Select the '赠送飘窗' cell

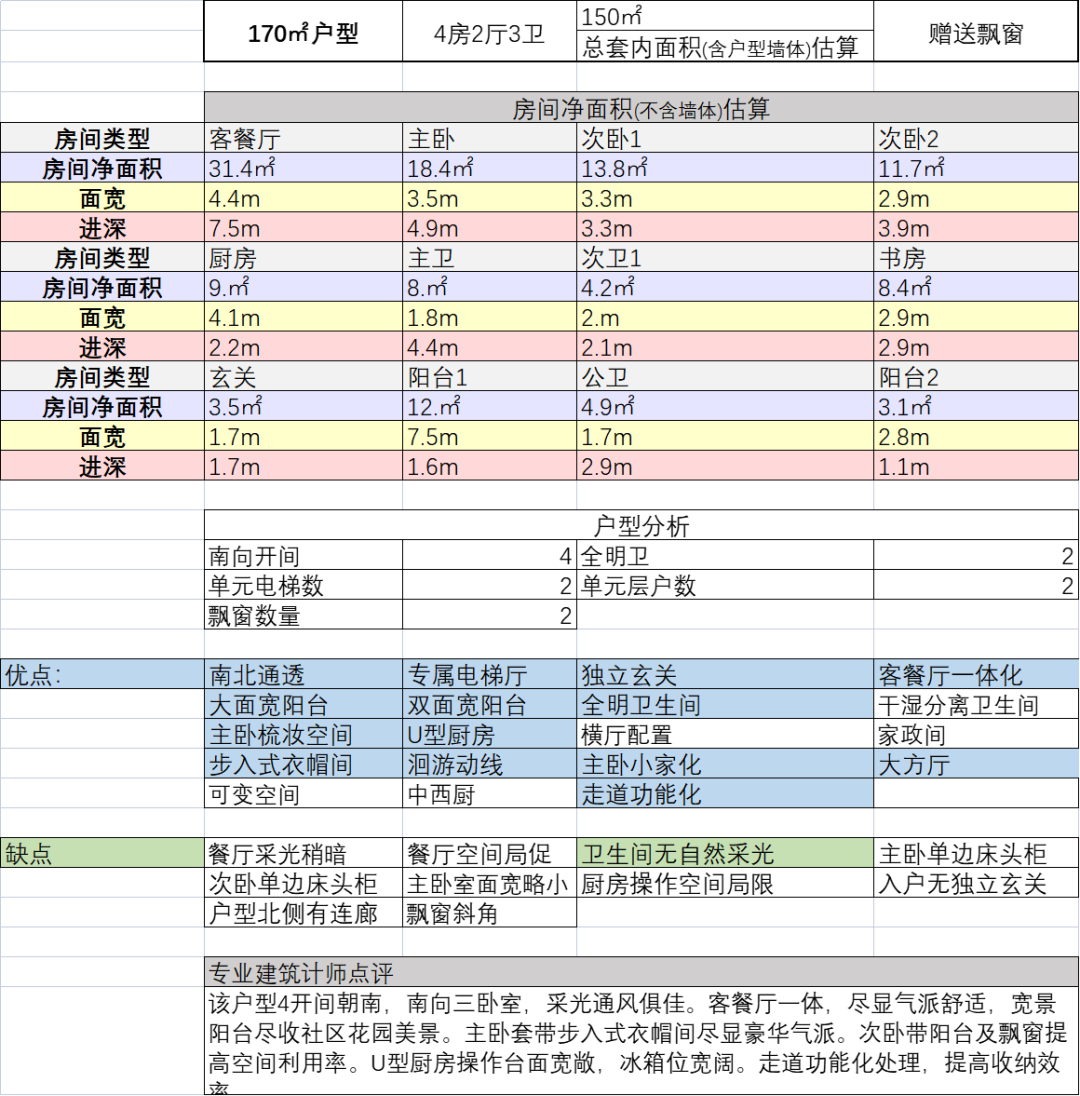tap(976, 32)
